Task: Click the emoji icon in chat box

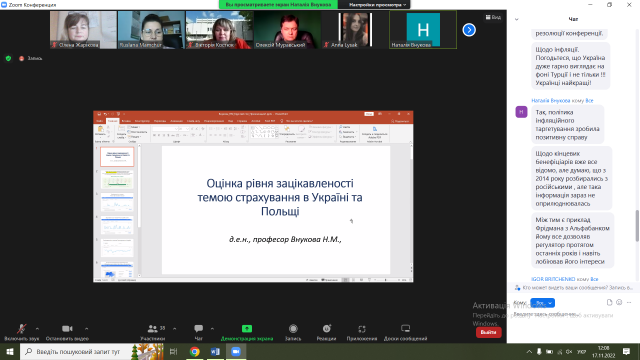Action: (x=619, y=302)
